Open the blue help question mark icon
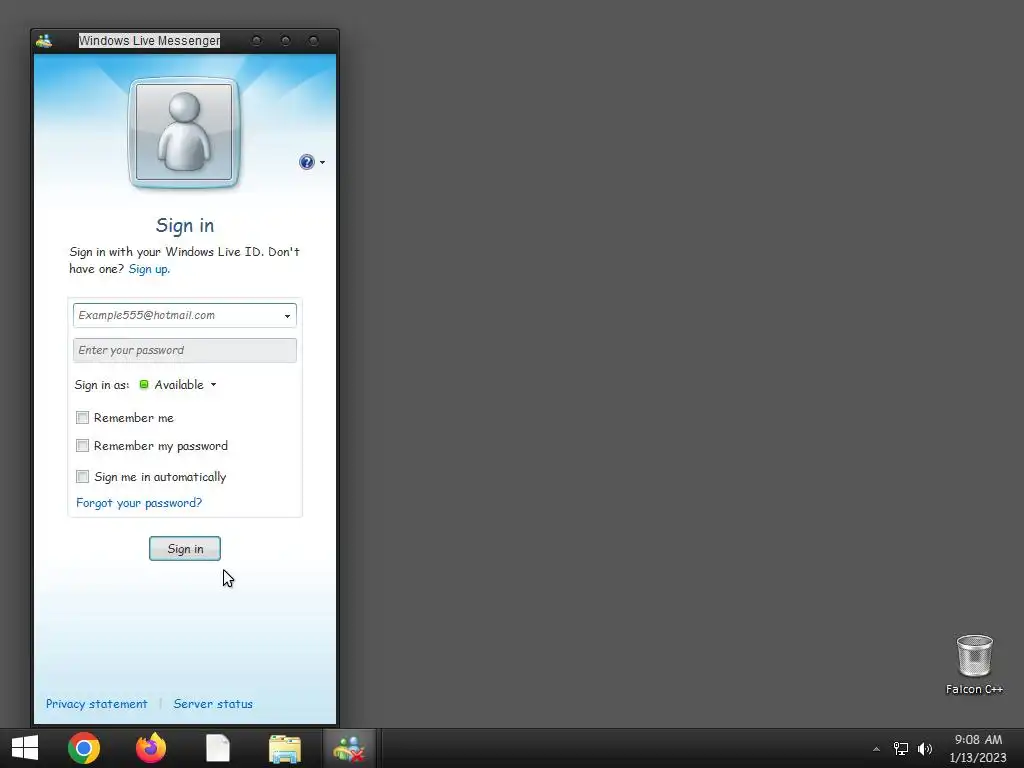The height and width of the screenshot is (768, 1024). tap(306, 162)
